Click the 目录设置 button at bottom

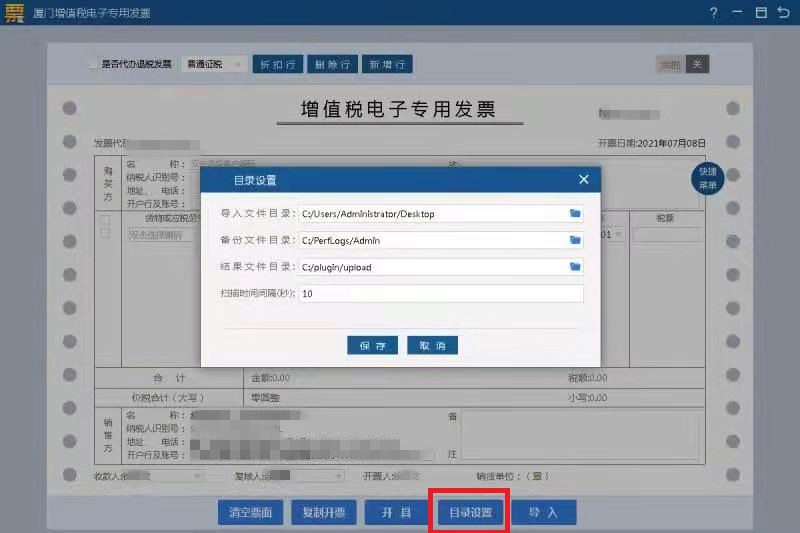click(x=470, y=512)
